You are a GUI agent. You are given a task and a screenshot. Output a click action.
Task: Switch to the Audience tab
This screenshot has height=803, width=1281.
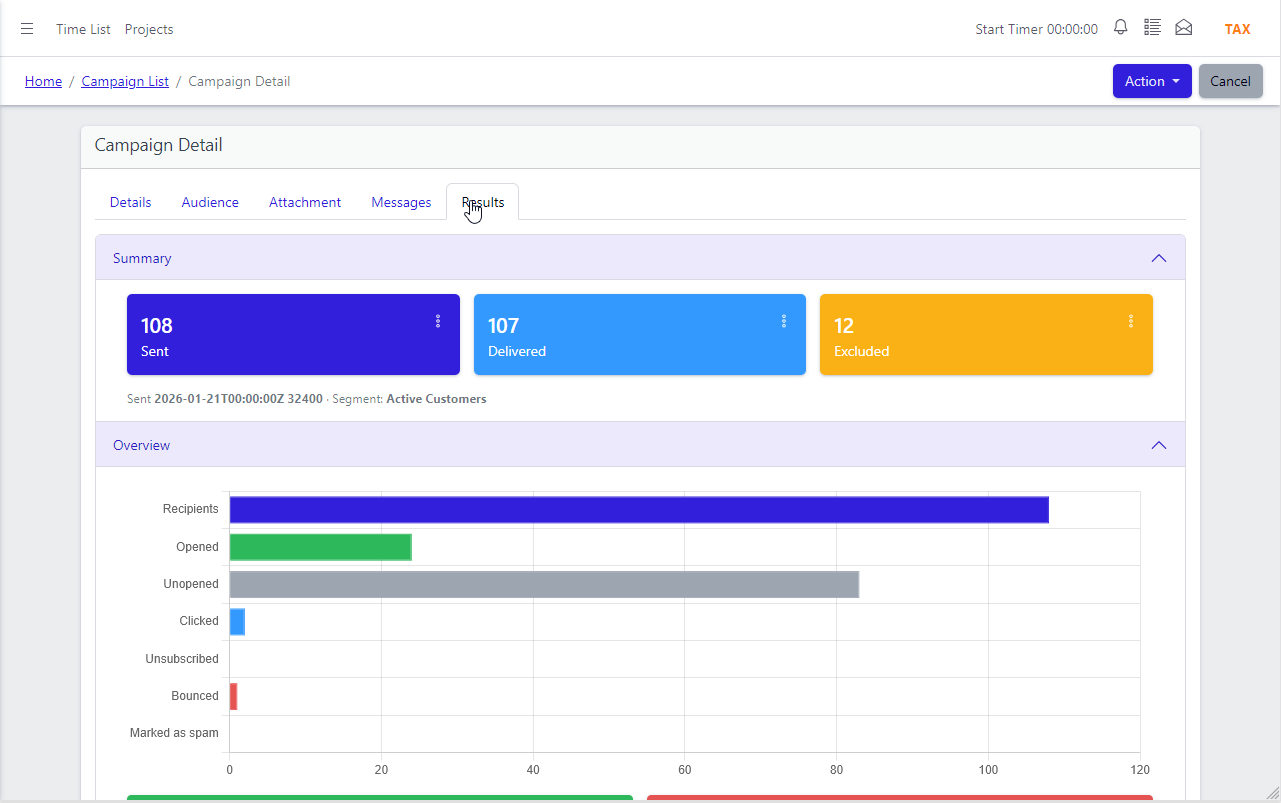tap(210, 202)
